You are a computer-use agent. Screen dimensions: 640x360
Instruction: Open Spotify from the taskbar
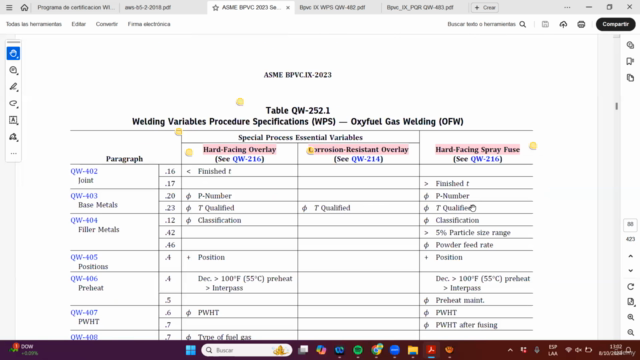coord(358,350)
